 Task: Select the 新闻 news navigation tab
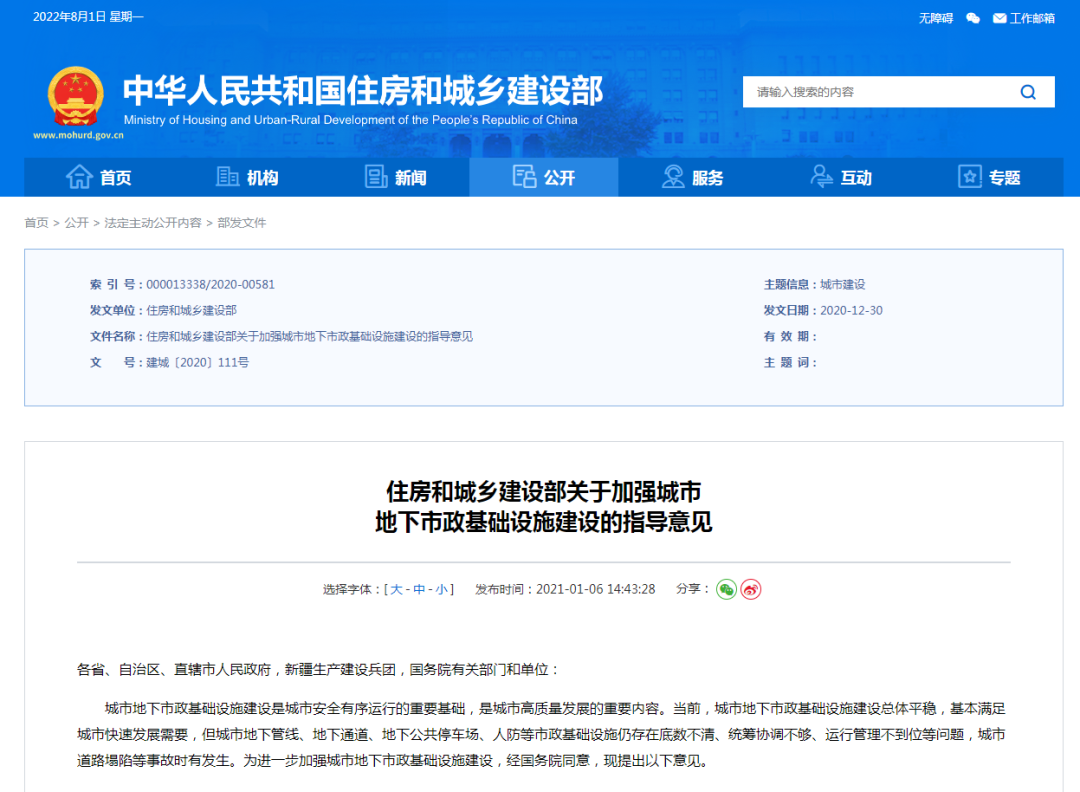point(395,177)
